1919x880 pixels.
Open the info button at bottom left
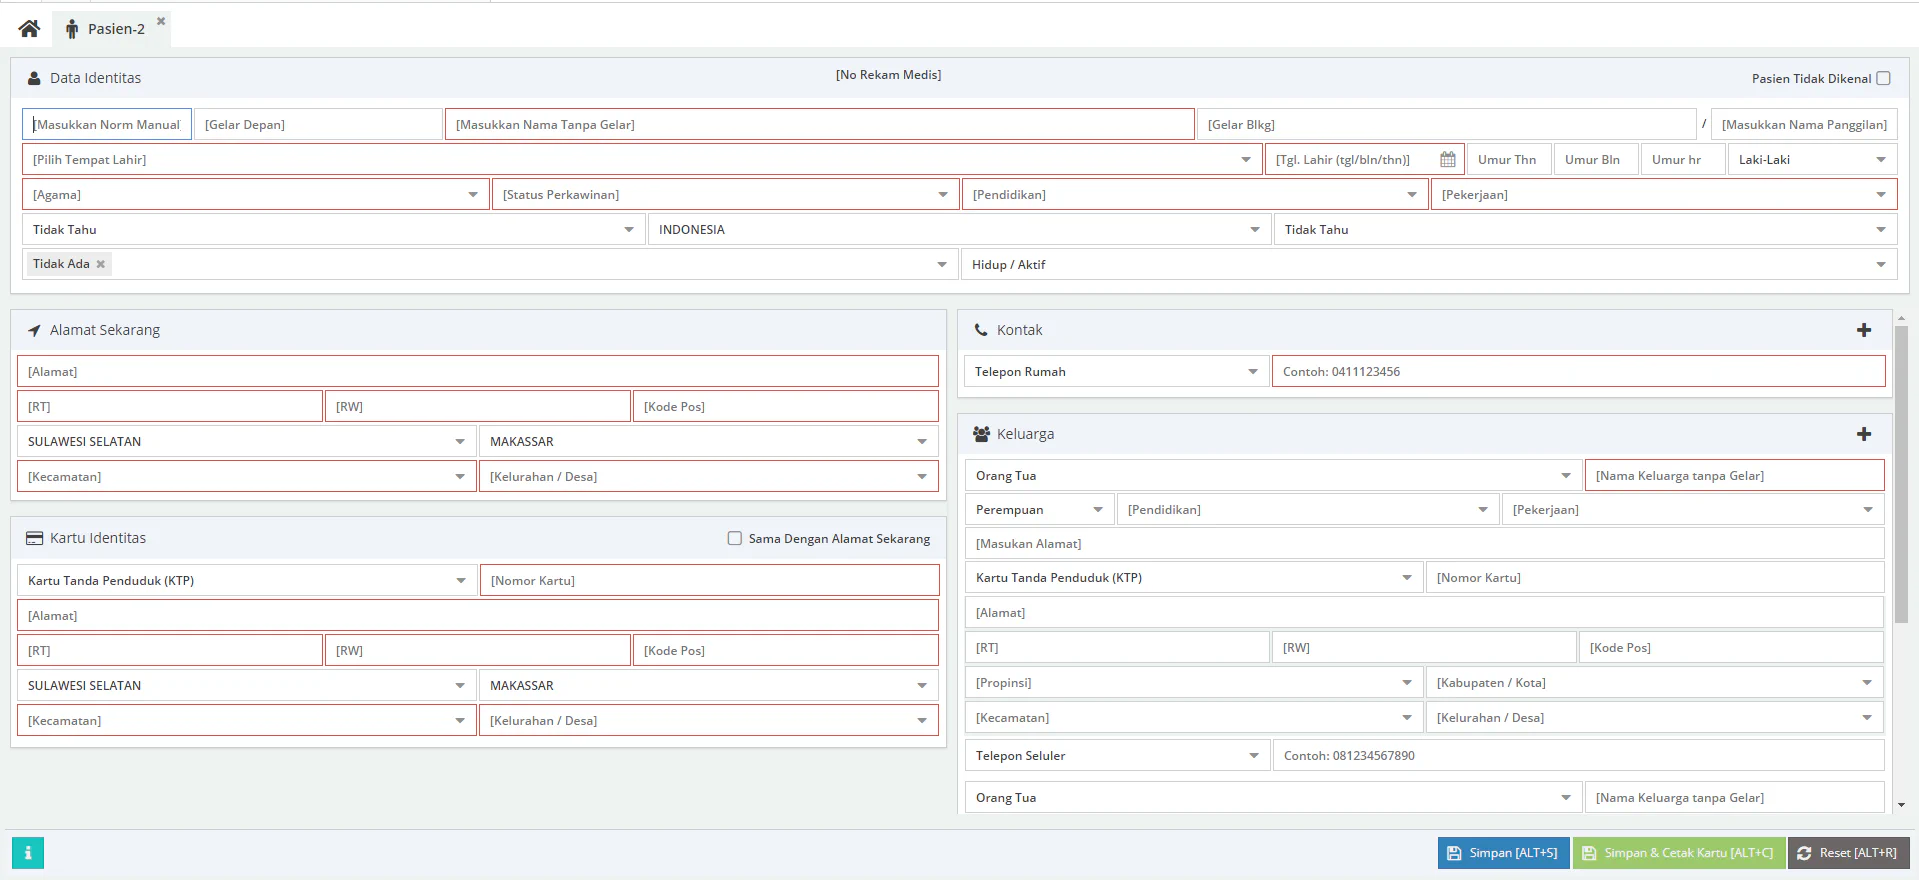28,853
